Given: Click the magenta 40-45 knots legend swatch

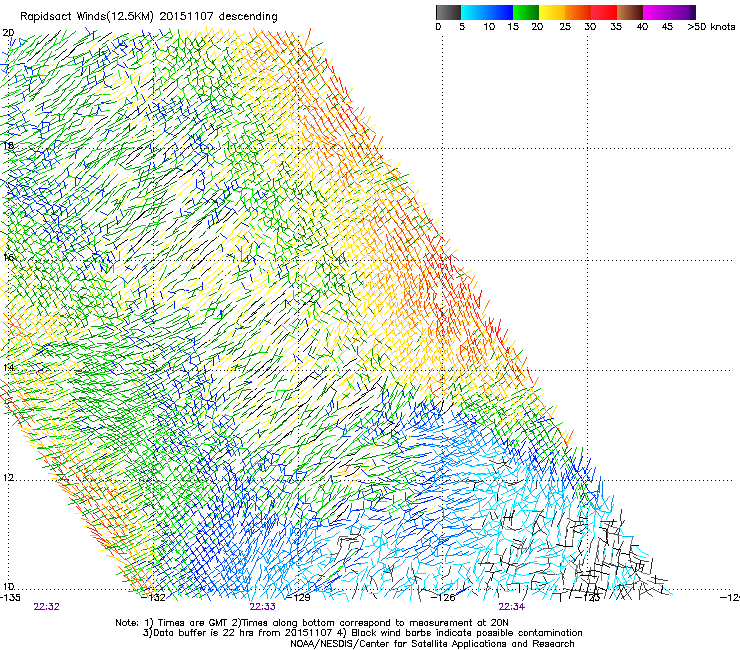Looking at the screenshot, I should tap(656, 12).
